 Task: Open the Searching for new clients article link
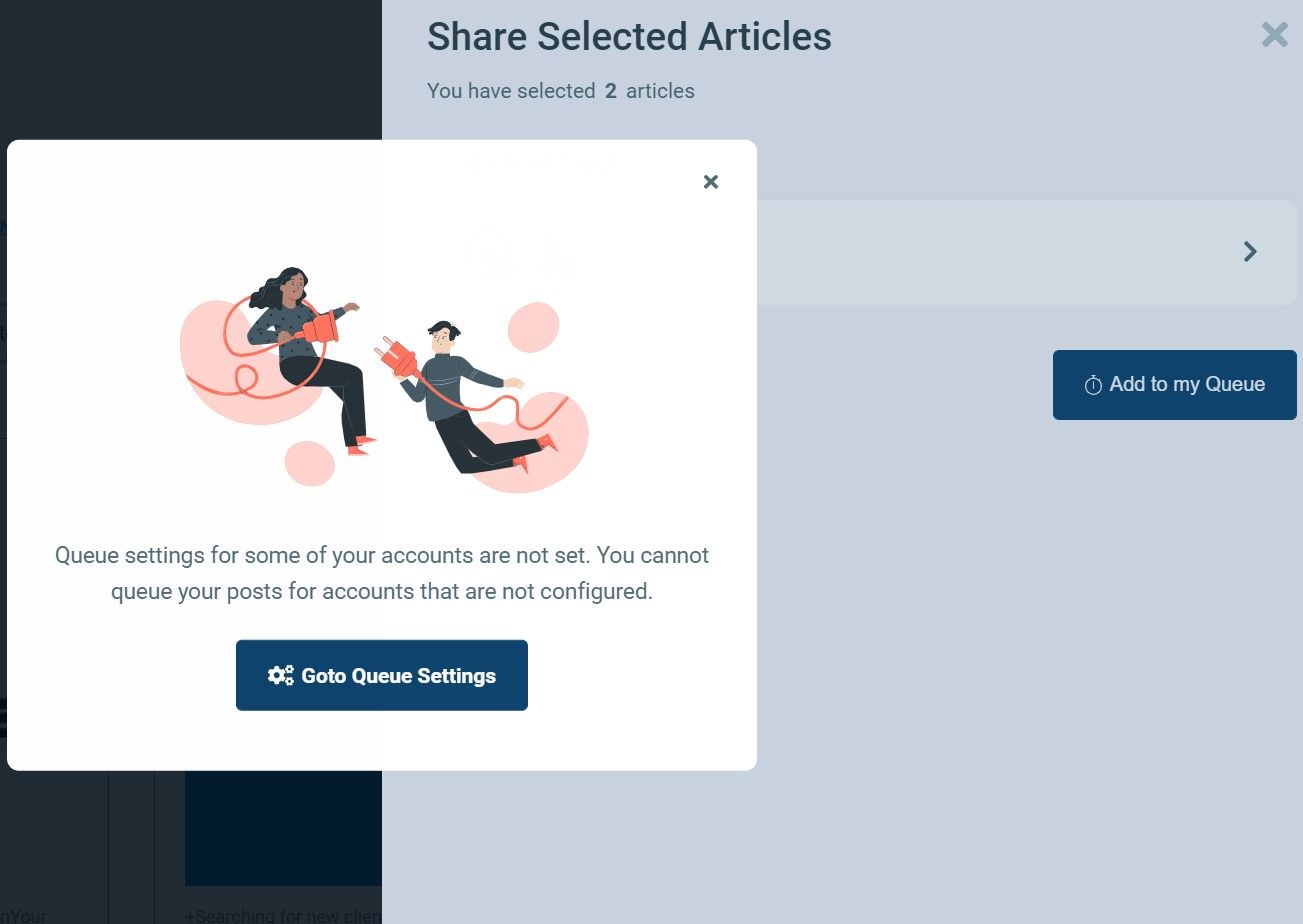point(283,915)
